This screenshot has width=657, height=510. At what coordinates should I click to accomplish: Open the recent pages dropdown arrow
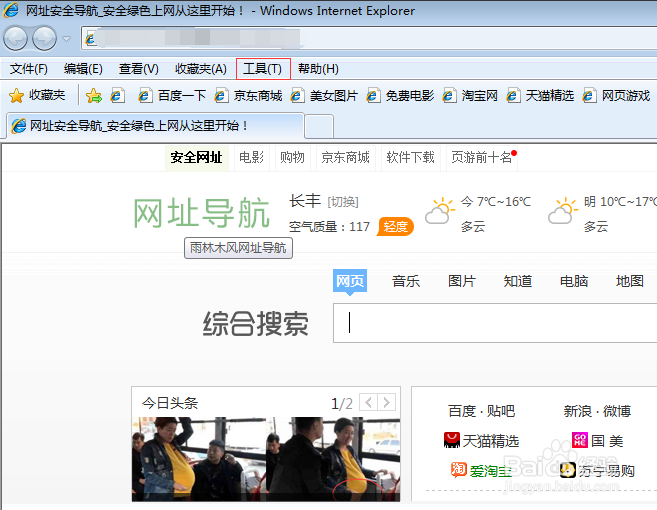pyautogui.click(x=66, y=39)
